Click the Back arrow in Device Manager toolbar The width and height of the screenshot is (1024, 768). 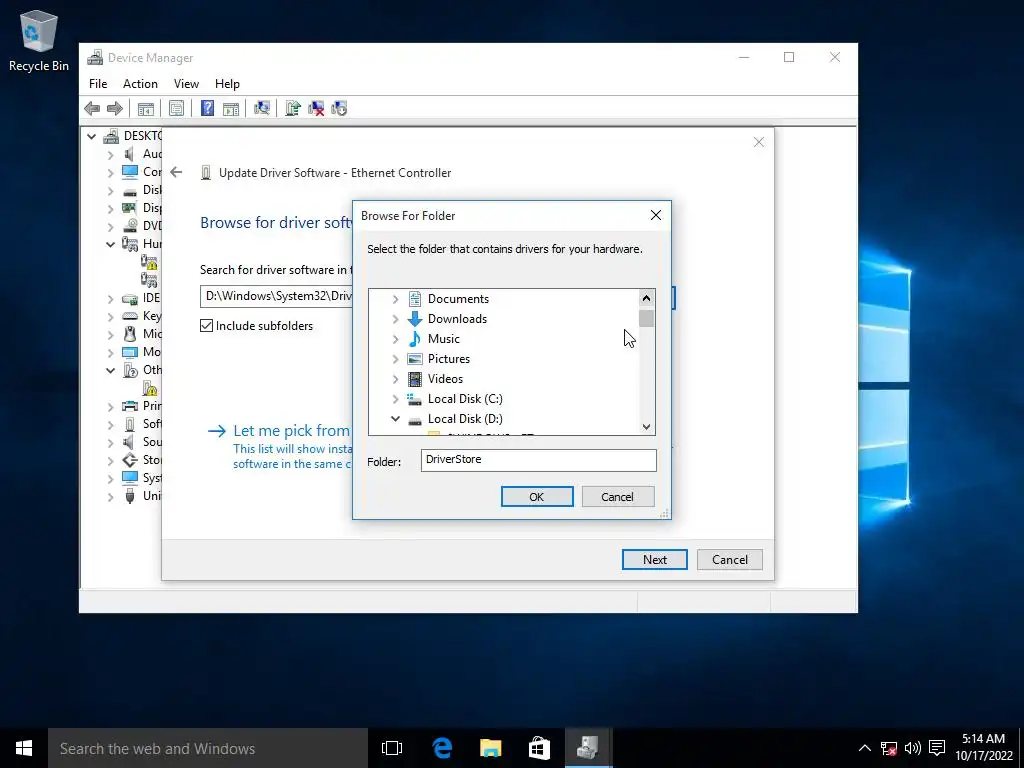92,108
